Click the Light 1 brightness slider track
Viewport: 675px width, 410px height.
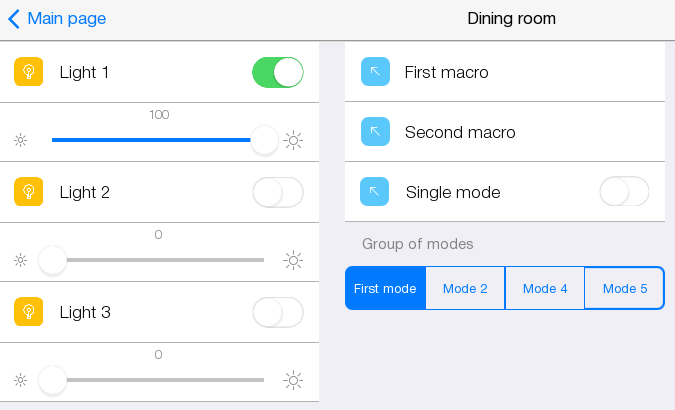(x=150, y=140)
